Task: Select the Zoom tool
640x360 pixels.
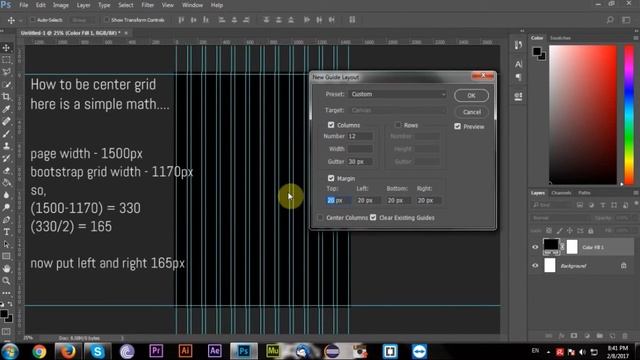Action: (x=6, y=281)
